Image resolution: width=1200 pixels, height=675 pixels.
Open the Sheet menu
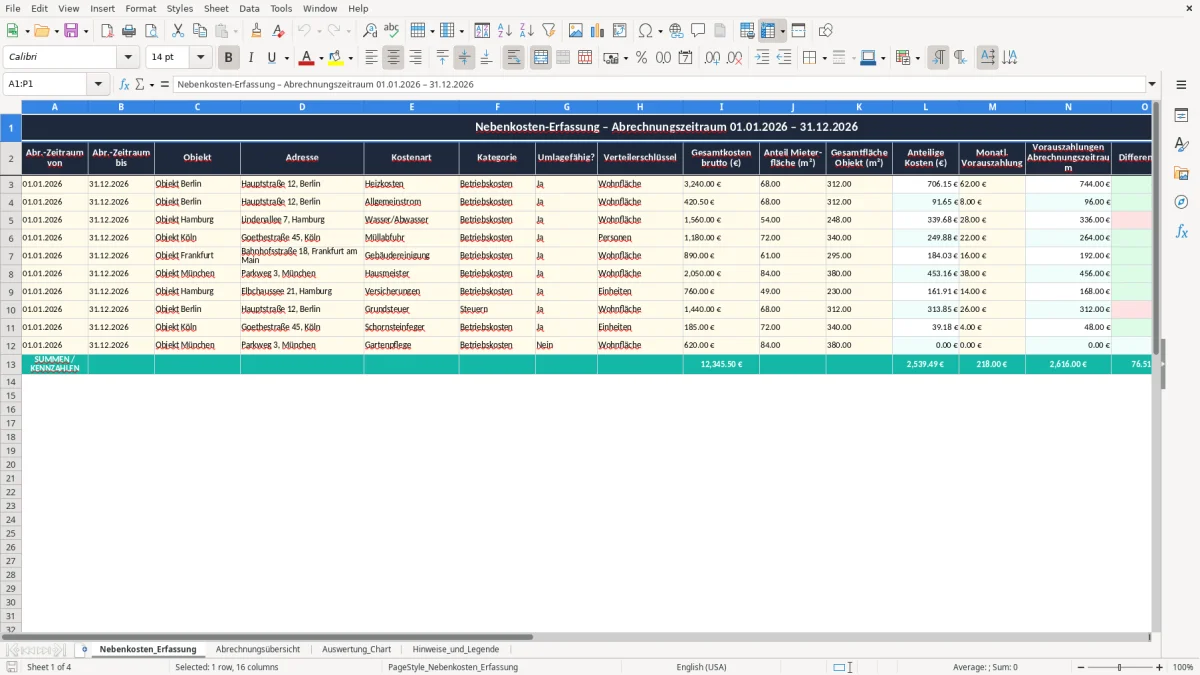(x=216, y=8)
